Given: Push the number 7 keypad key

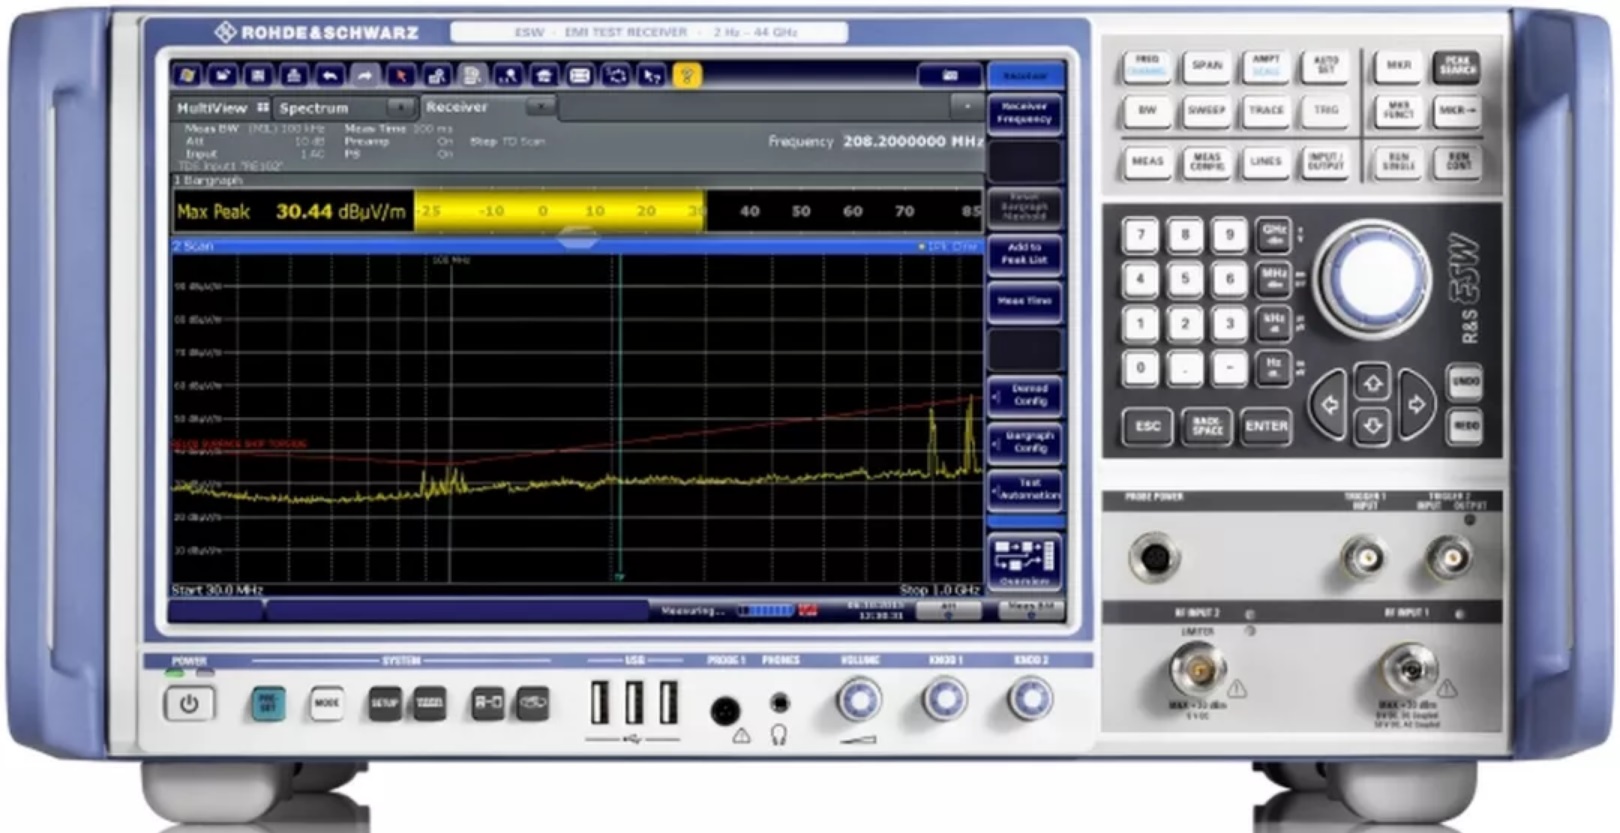Looking at the screenshot, I should pyautogui.click(x=1140, y=235).
